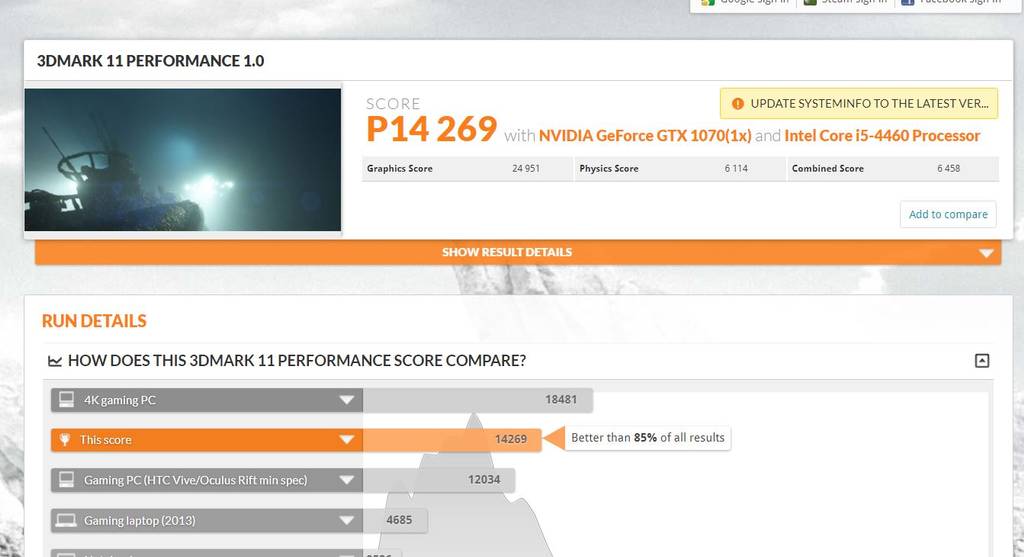The width and height of the screenshot is (1024, 557).
Task: Click the 4K gaming PC monitor icon
Action: pos(67,400)
